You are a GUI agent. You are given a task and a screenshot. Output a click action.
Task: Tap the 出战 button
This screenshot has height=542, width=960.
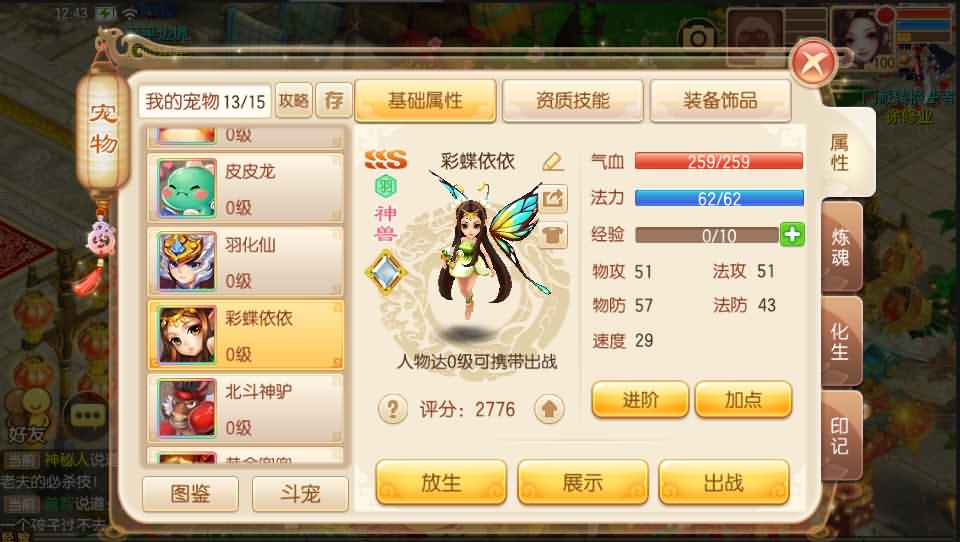(x=724, y=483)
